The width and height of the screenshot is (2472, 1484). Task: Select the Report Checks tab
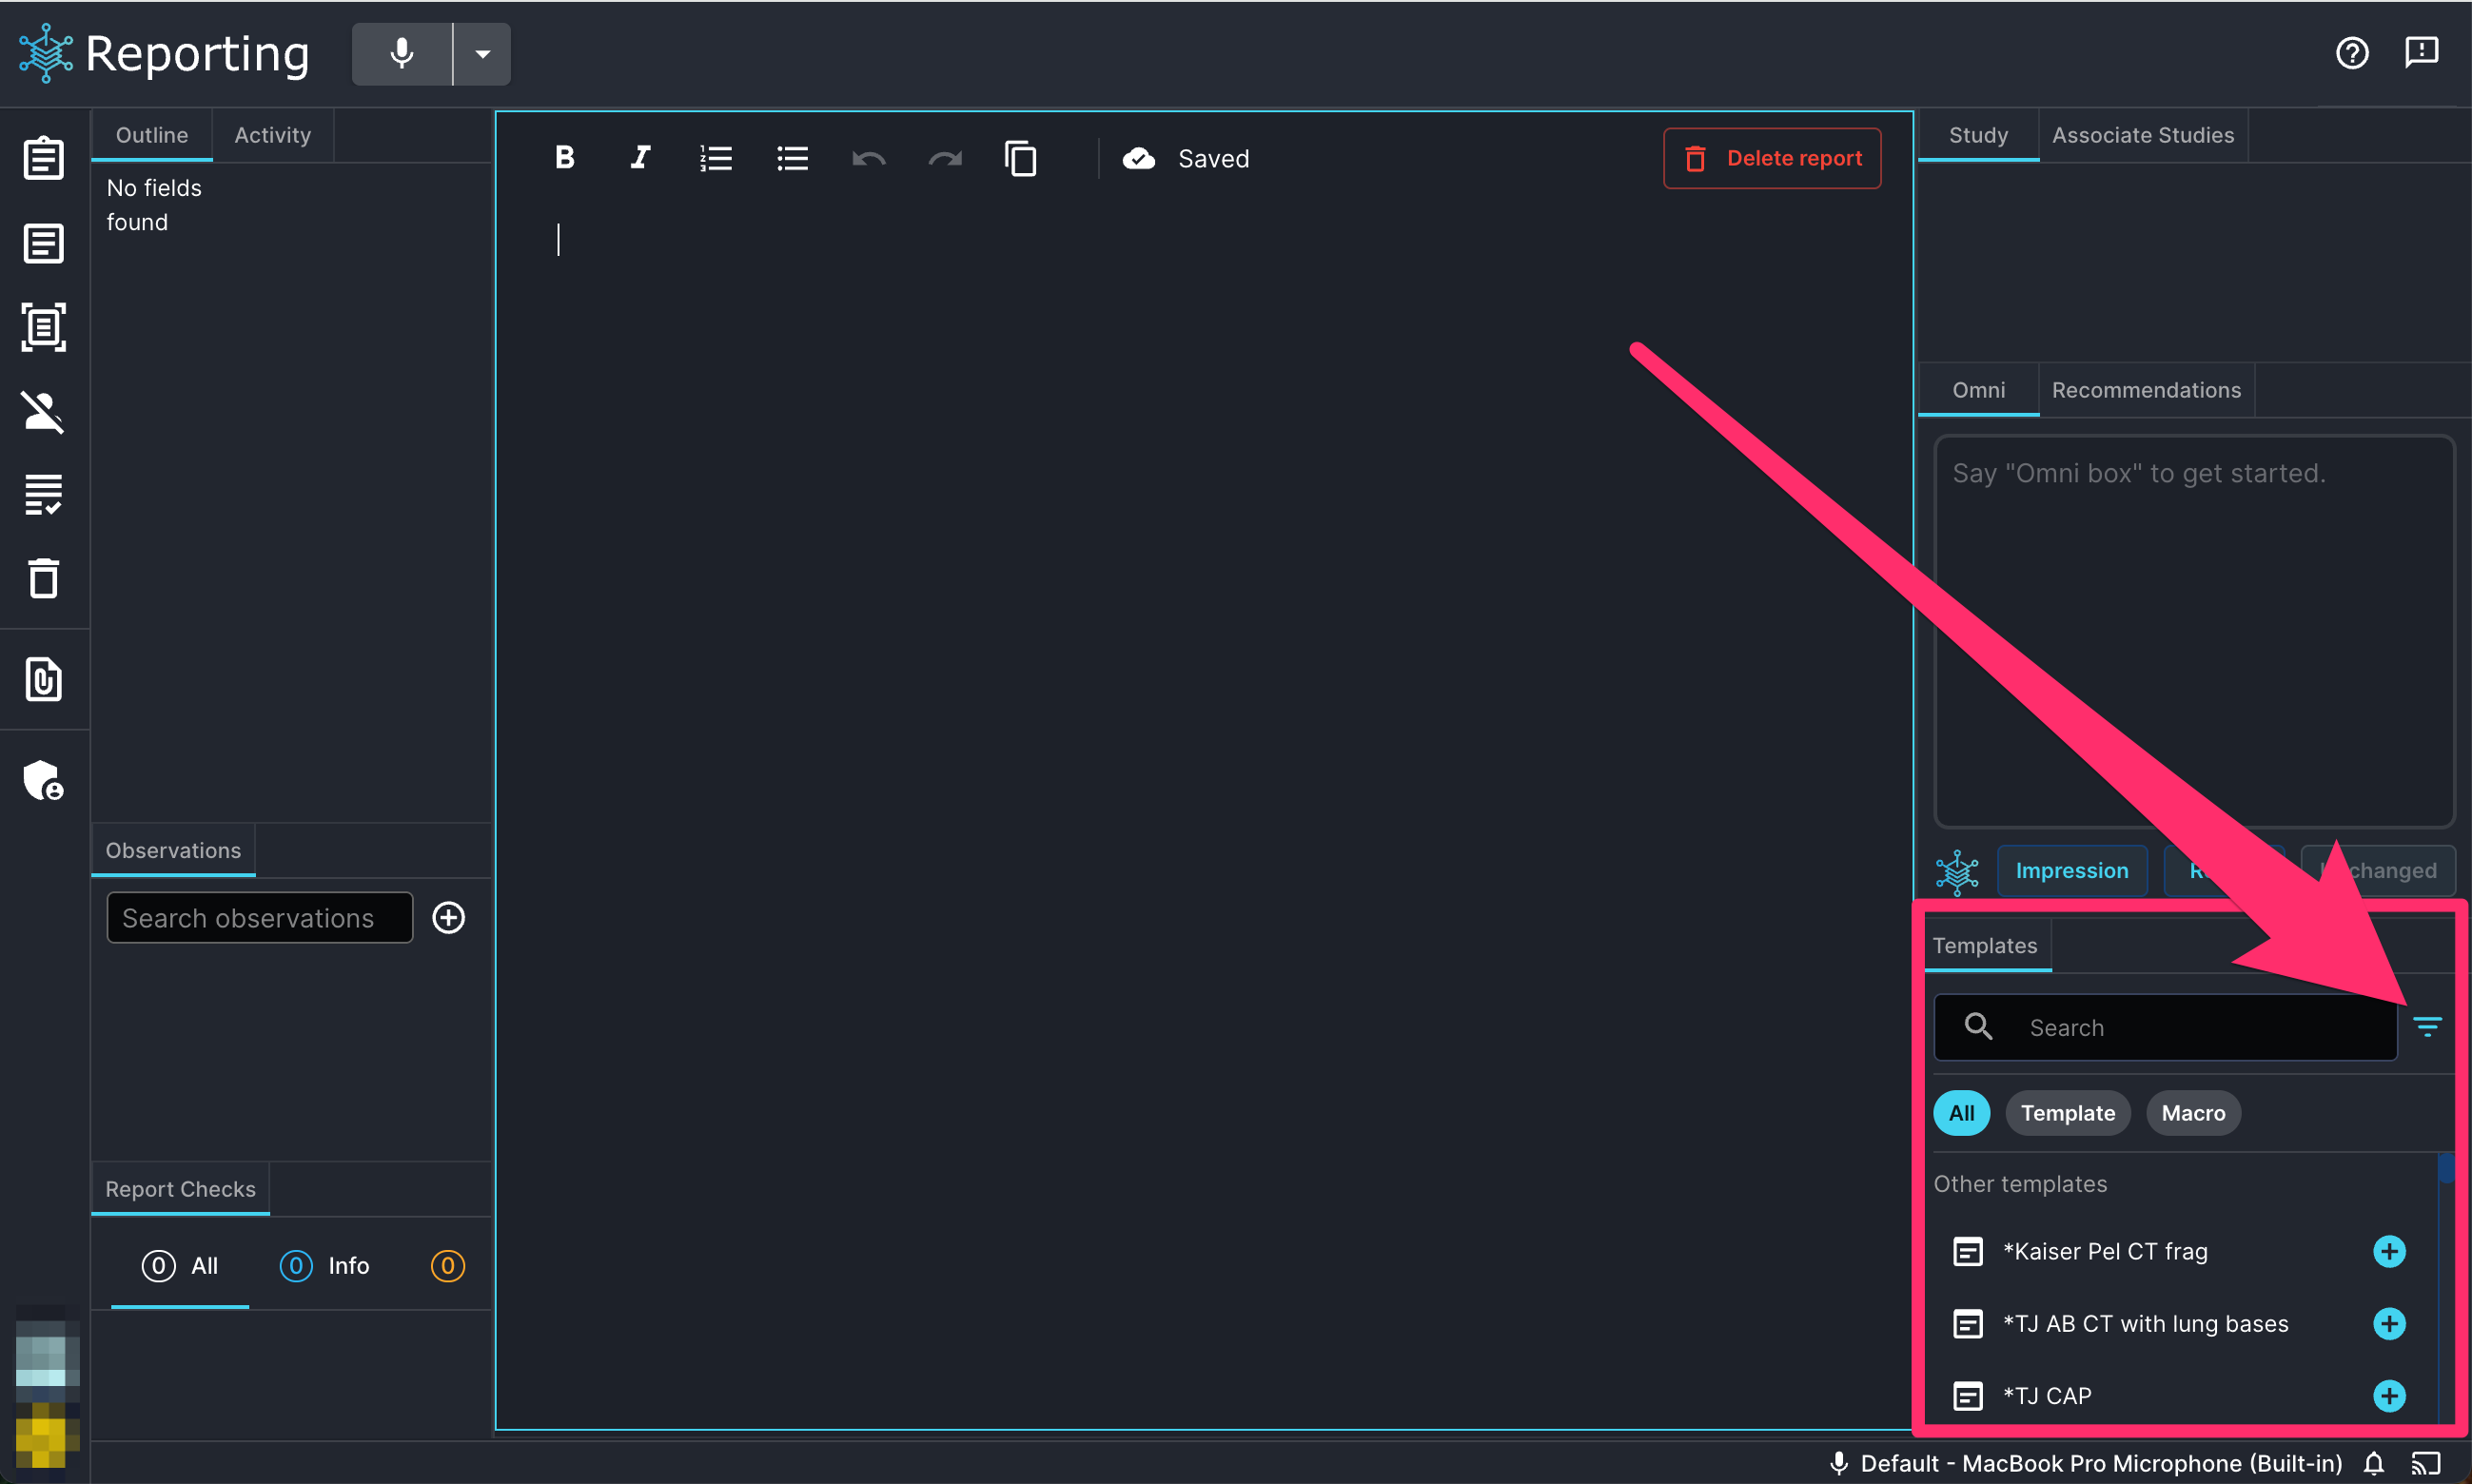(180, 1189)
